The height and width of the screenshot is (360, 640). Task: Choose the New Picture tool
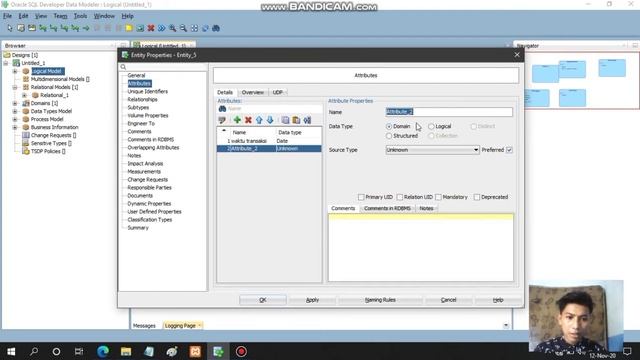[x=140, y=28]
